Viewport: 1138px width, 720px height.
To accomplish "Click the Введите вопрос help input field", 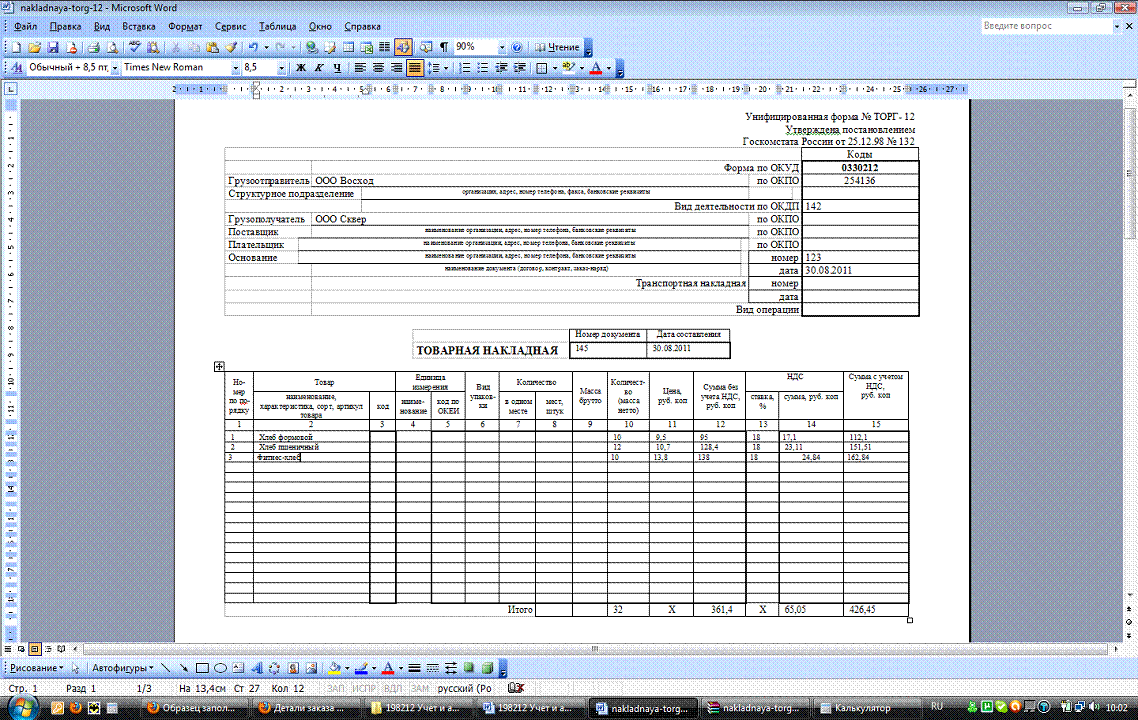I will tap(1030, 26).
